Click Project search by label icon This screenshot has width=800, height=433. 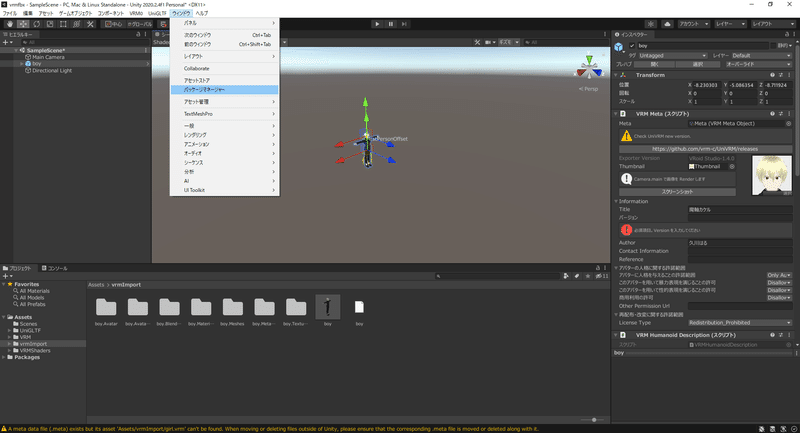(577, 276)
